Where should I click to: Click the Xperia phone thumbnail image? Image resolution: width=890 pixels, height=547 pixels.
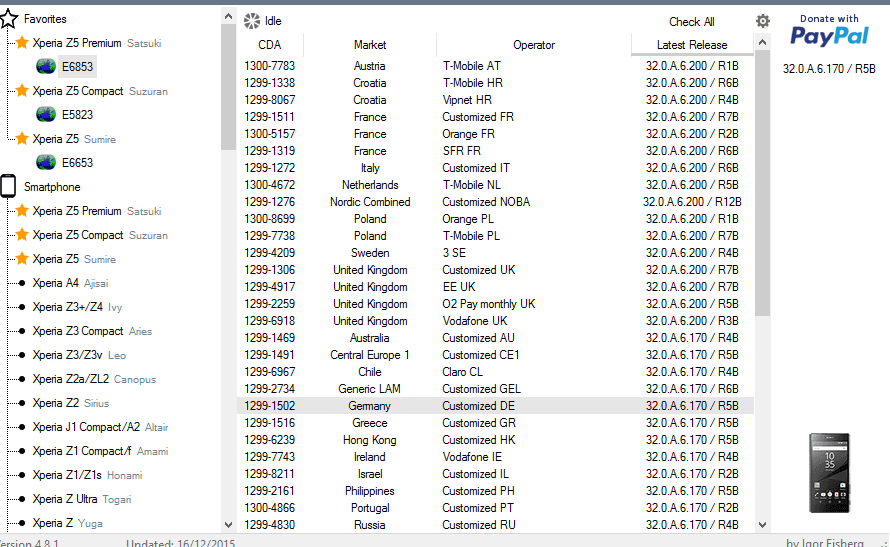click(x=829, y=473)
